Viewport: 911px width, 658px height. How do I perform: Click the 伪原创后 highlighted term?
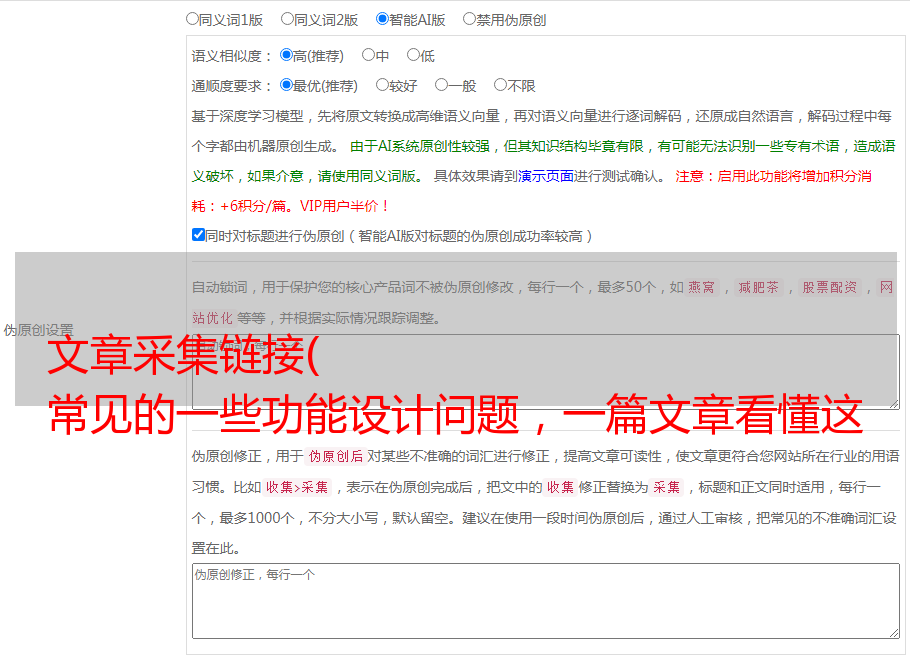tap(336, 456)
